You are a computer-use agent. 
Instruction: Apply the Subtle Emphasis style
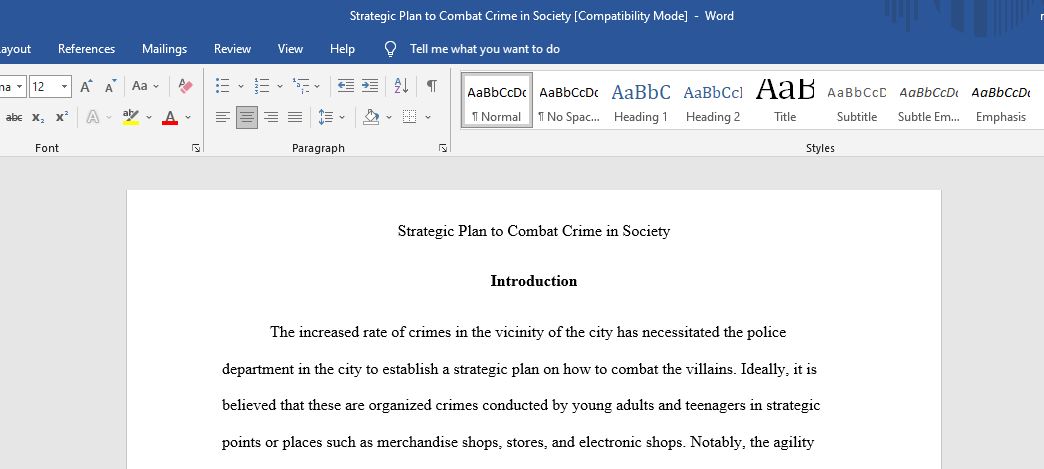[x=929, y=100]
